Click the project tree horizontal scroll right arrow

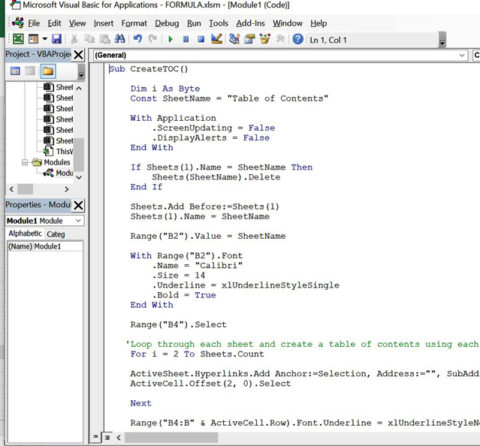coord(67,189)
